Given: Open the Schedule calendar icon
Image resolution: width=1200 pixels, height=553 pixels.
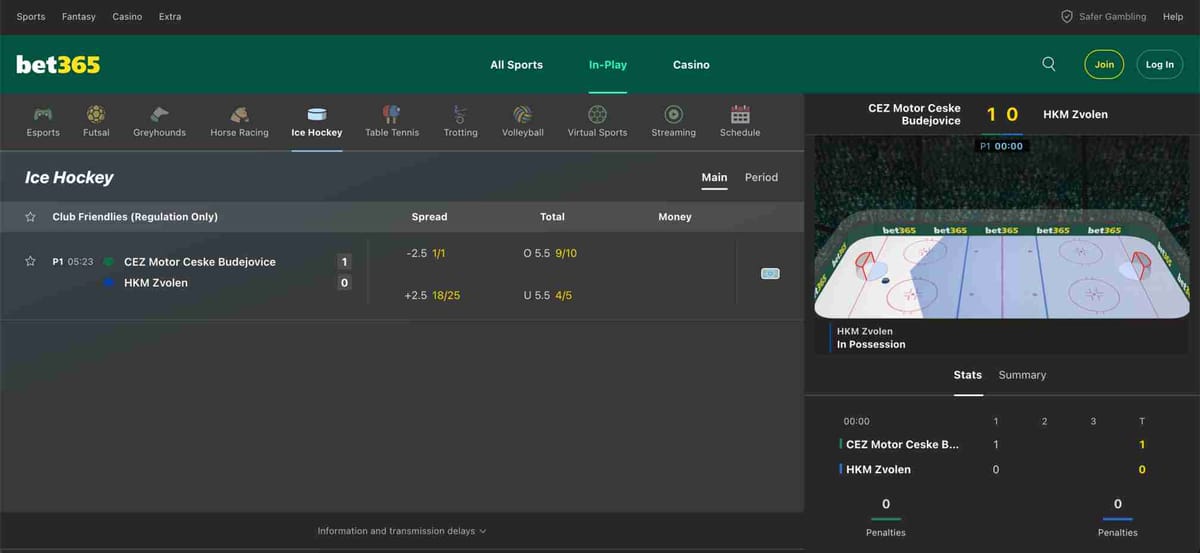Looking at the screenshot, I should pos(740,114).
